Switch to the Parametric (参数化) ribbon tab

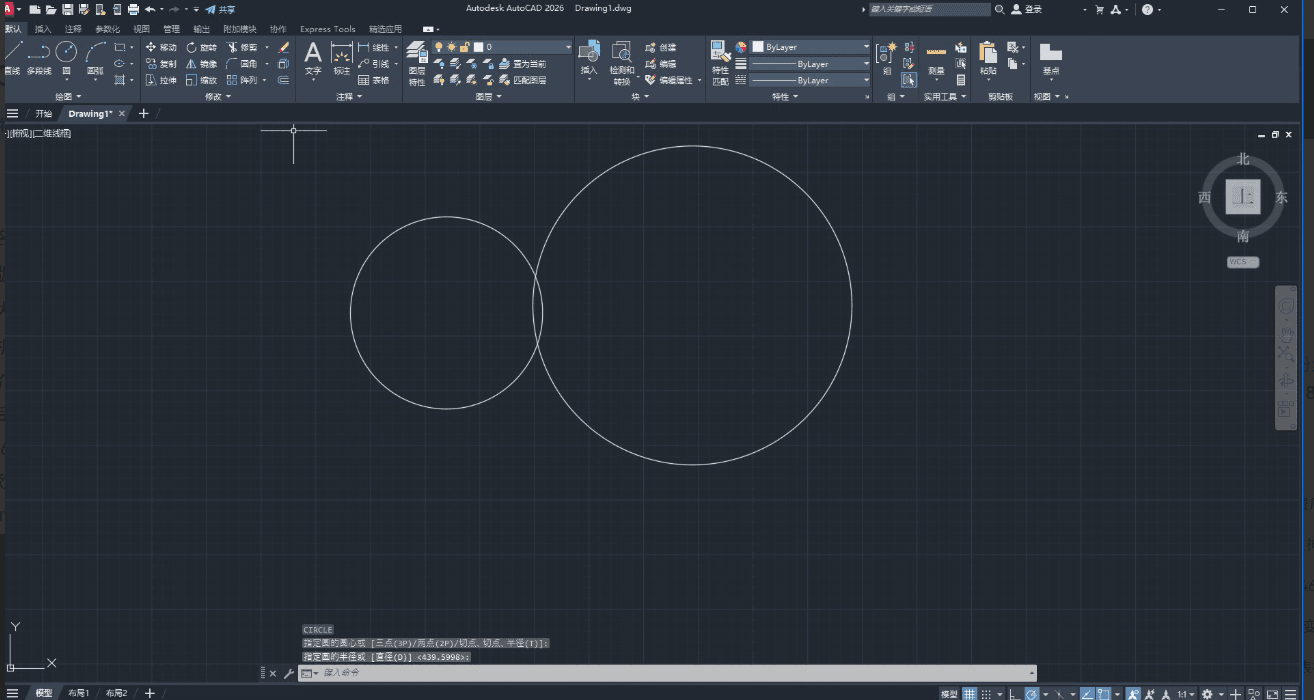(107, 29)
